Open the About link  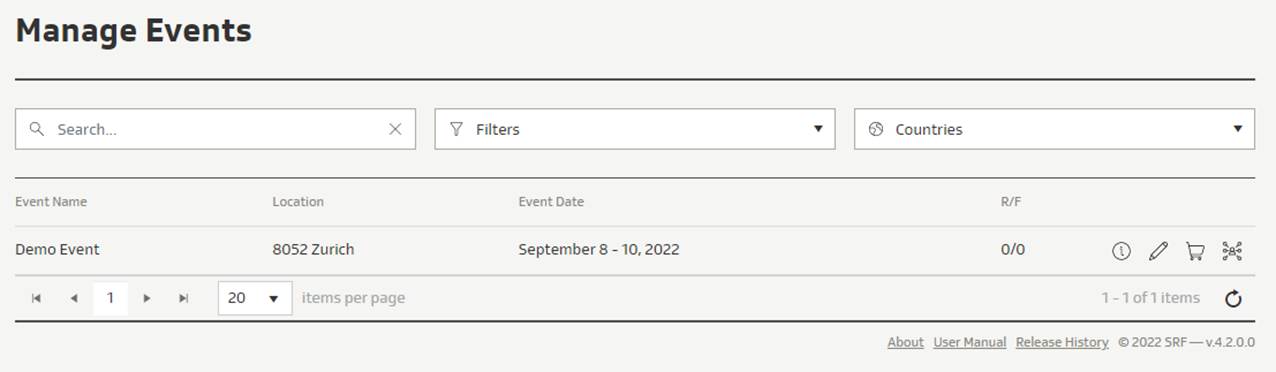tap(905, 342)
